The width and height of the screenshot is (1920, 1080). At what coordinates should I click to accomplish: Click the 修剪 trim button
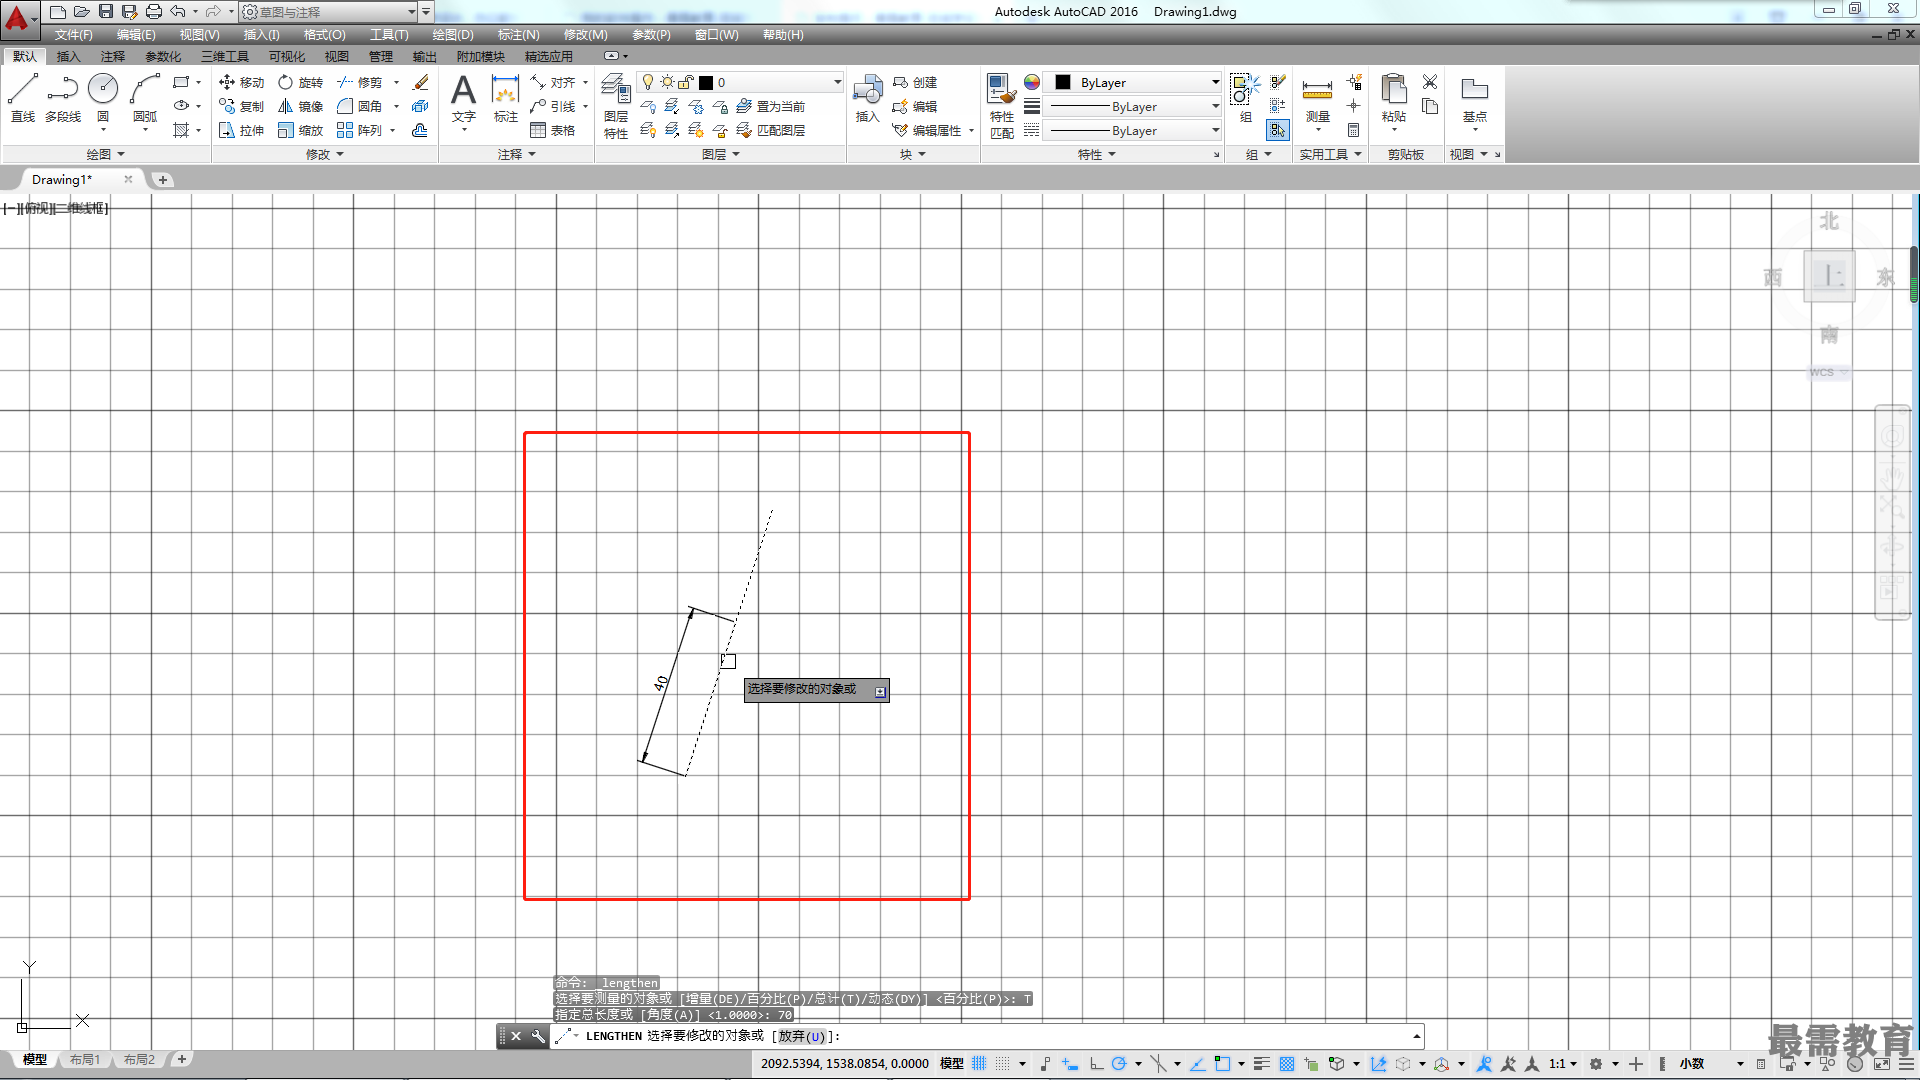click(360, 82)
